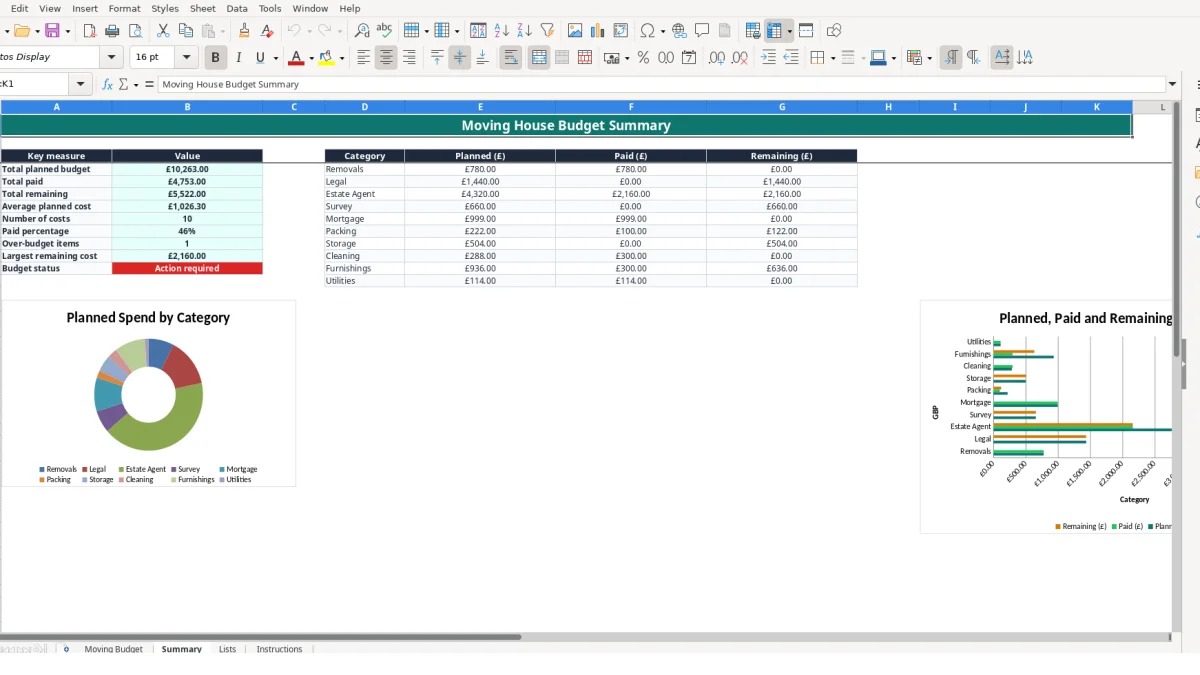Open the Sheet menu

(202, 8)
